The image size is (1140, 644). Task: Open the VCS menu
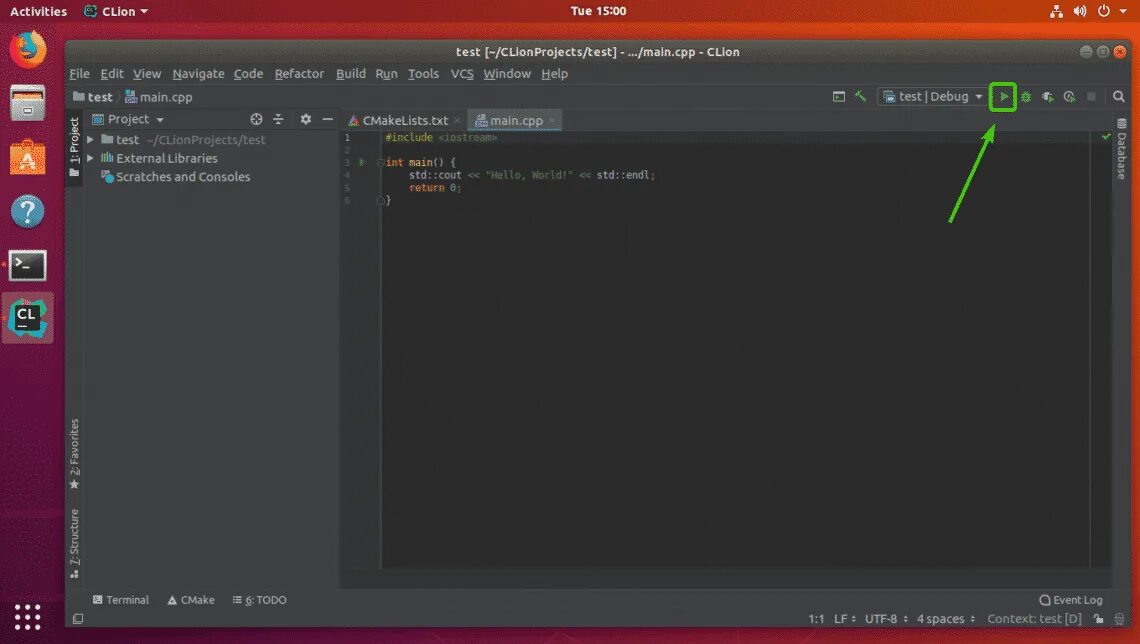(462, 73)
